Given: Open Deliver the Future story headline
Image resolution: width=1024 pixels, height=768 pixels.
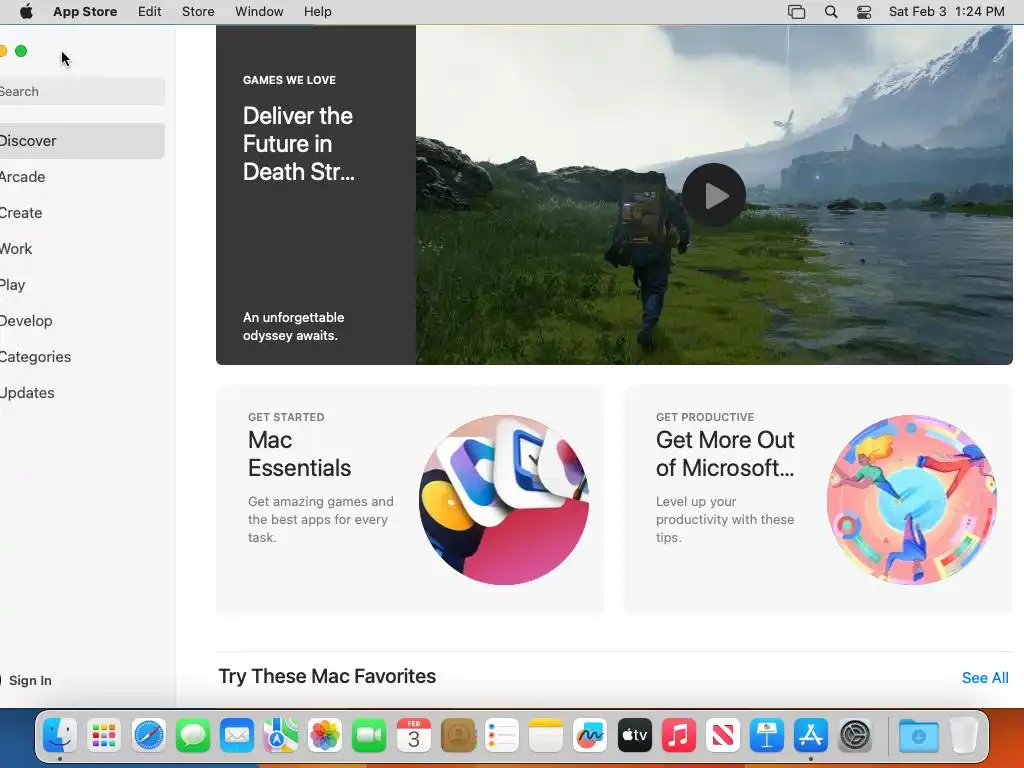Looking at the screenshot, I should [298, 144].
